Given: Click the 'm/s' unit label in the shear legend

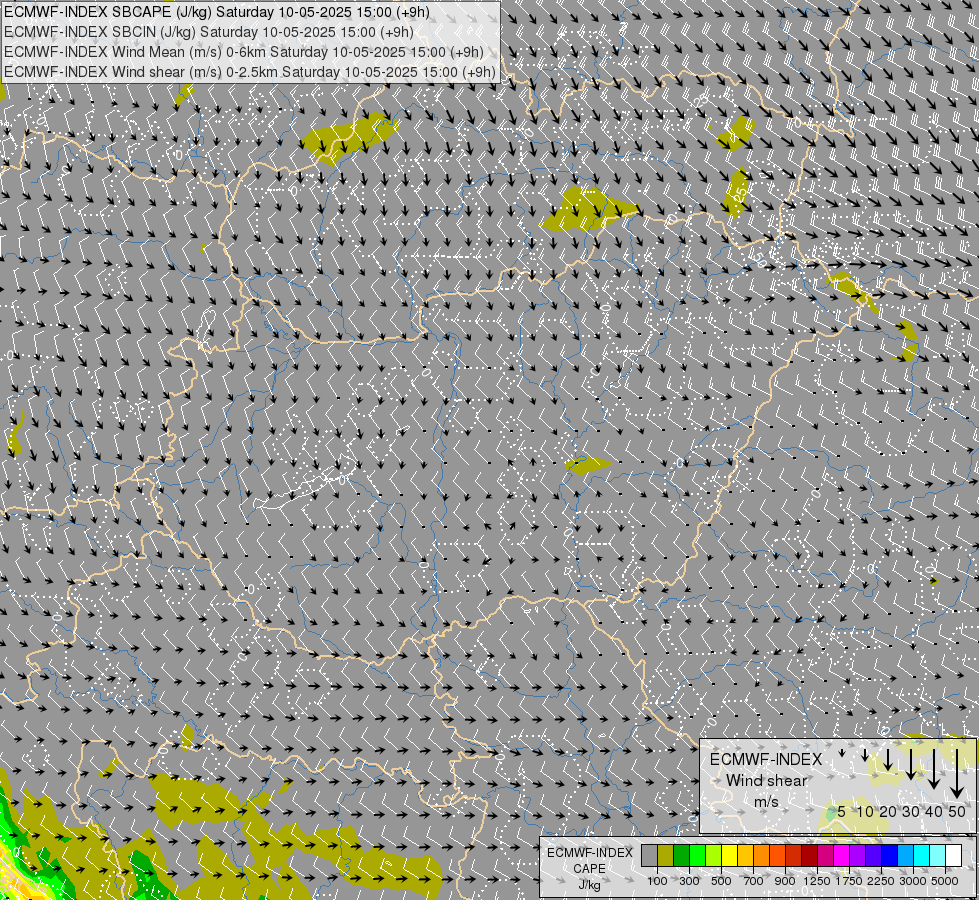Looking at the screenshot, I should (x=766, y=801).
